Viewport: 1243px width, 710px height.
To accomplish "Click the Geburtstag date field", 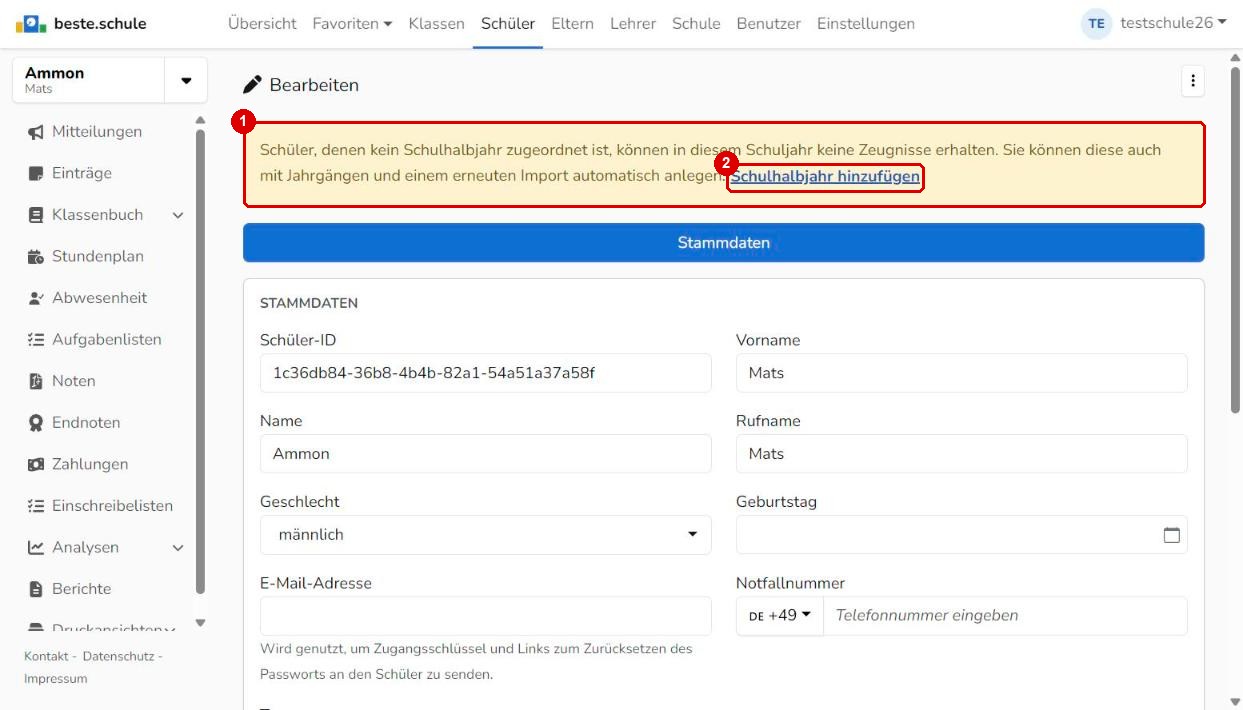I will [x=961, y=535].
